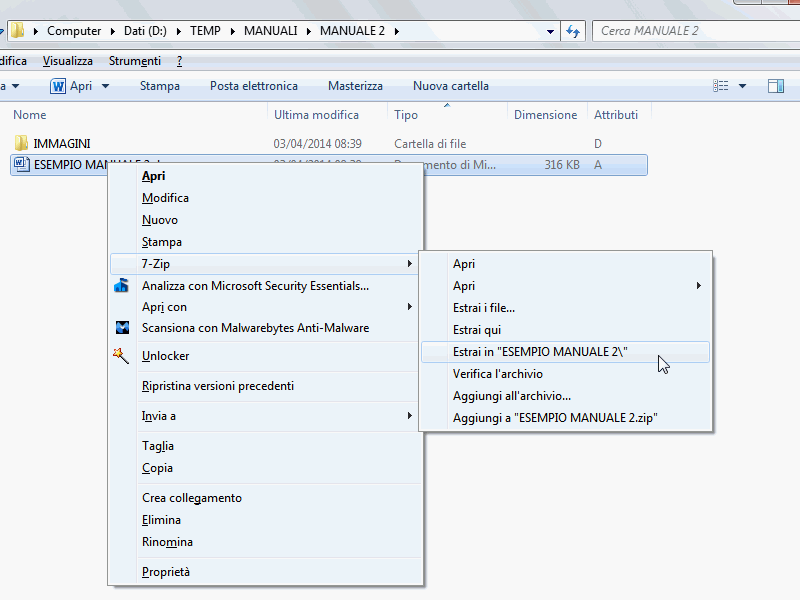The width and height of the screenshot is (800, 600).
Task: Click the view layout icon
Action: coord(720,86)
